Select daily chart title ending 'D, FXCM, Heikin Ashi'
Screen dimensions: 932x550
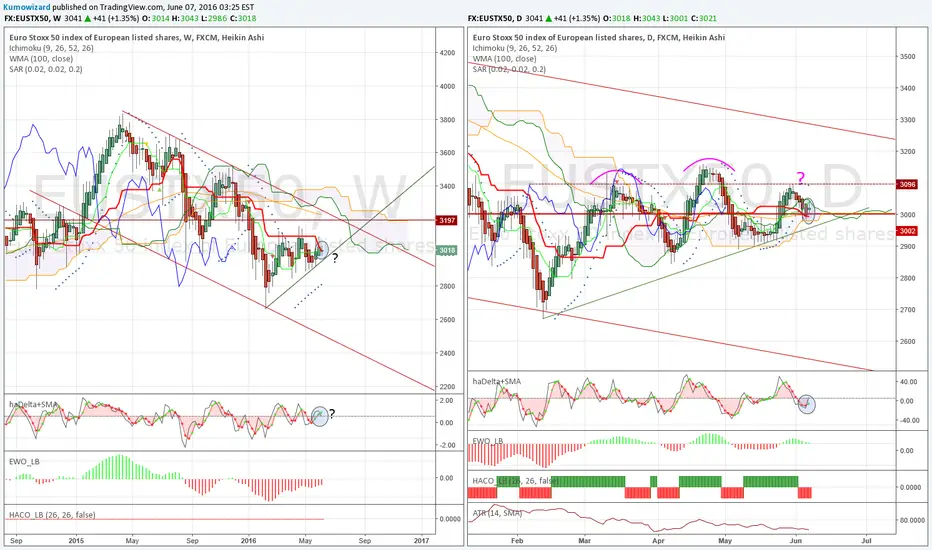(599, 37)
